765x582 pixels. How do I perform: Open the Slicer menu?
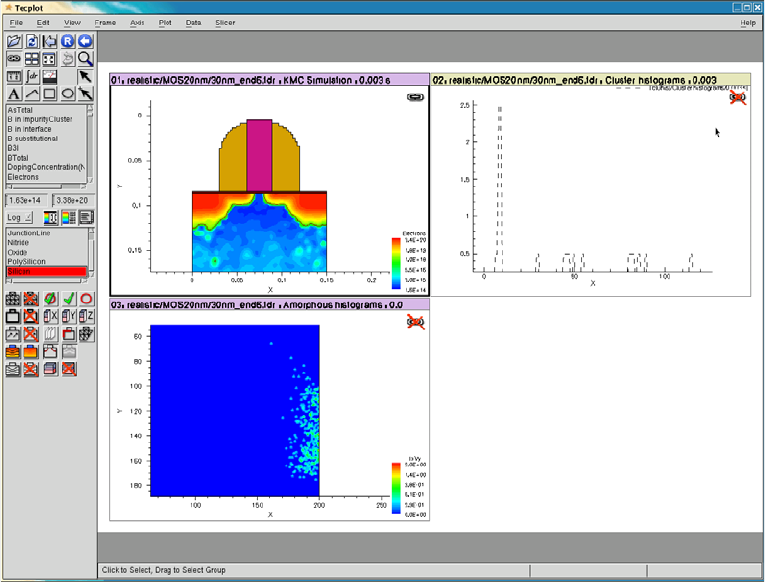(225, 22)
